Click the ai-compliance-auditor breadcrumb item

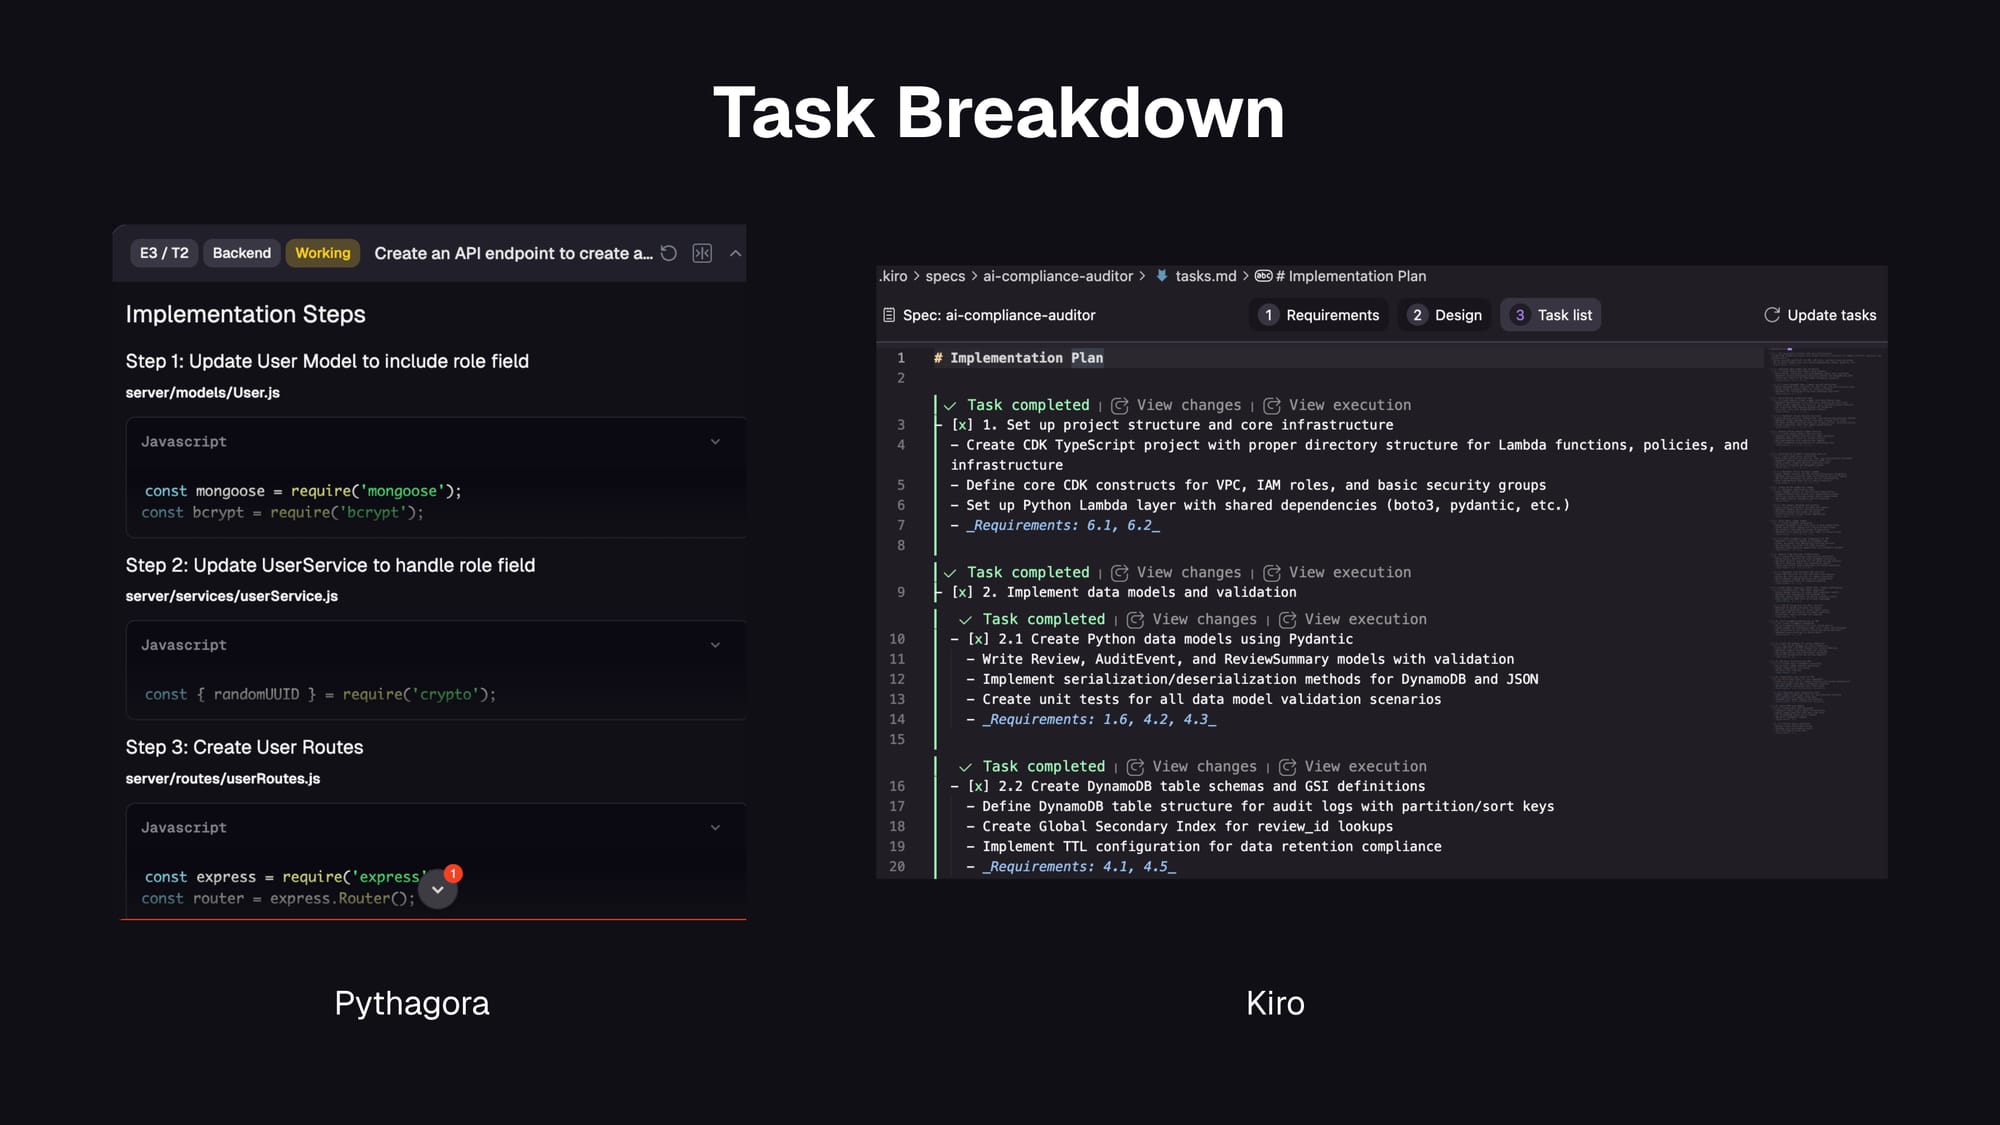[x=1057, y=276]
